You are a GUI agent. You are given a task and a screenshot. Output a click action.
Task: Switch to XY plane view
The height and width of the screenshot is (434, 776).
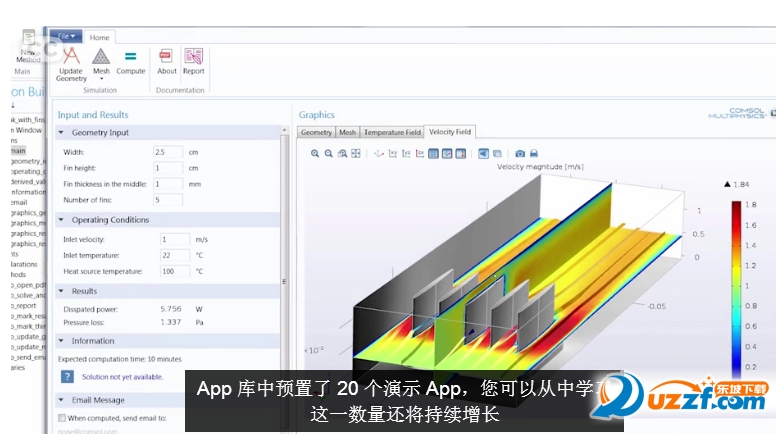392,153
